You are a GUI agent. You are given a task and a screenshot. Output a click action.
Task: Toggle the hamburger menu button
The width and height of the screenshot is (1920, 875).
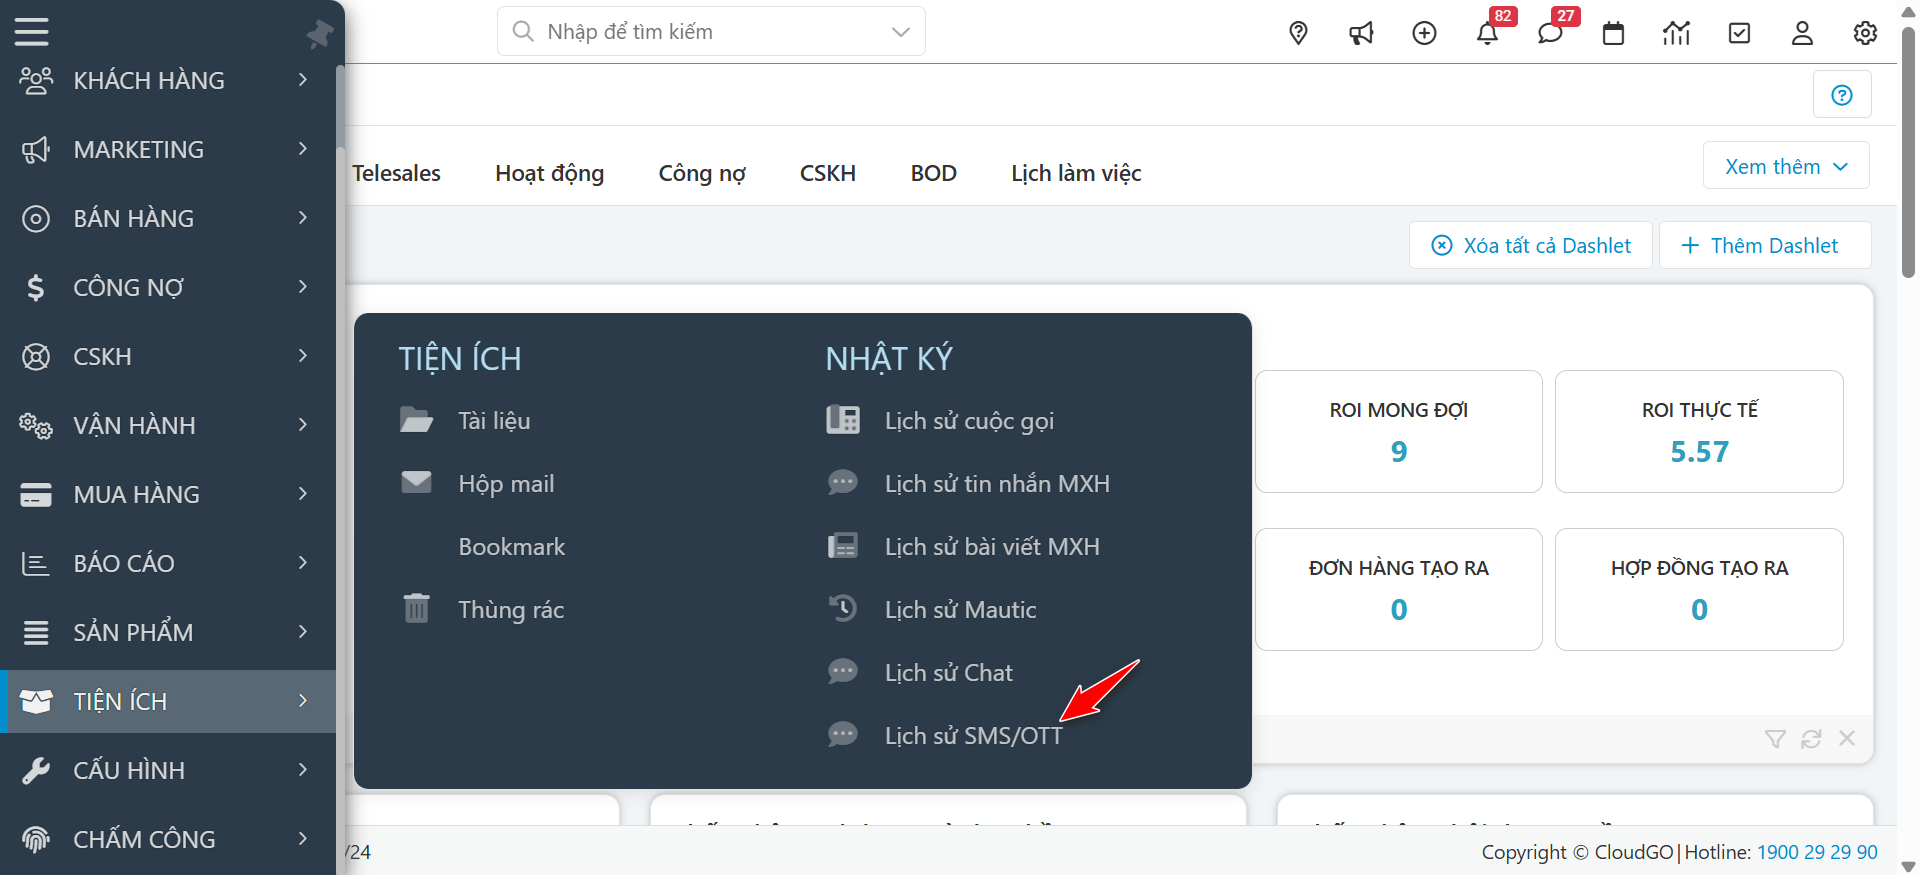pos(32,32)
